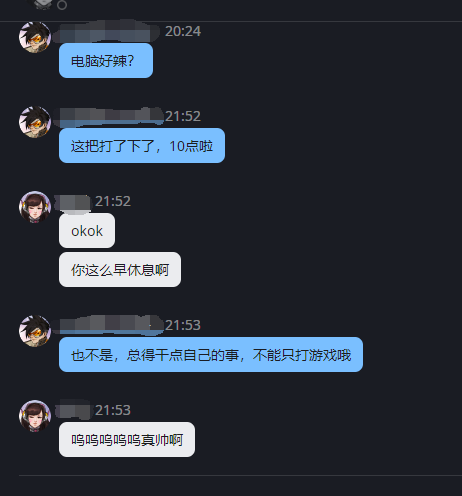462x496 pixels.
Task: Open the Tracer avatar above '这把打了下了' message
Action: click(x=35, y=122)
